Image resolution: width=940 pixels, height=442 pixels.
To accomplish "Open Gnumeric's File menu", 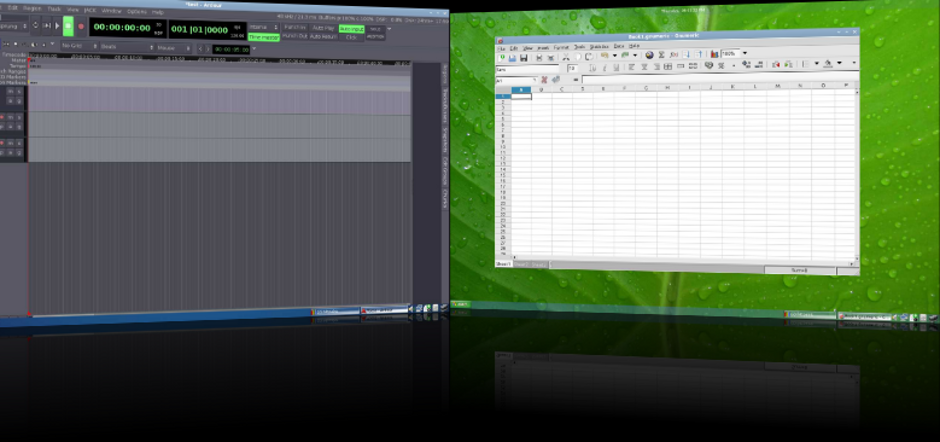I will [x=501, y=48].
